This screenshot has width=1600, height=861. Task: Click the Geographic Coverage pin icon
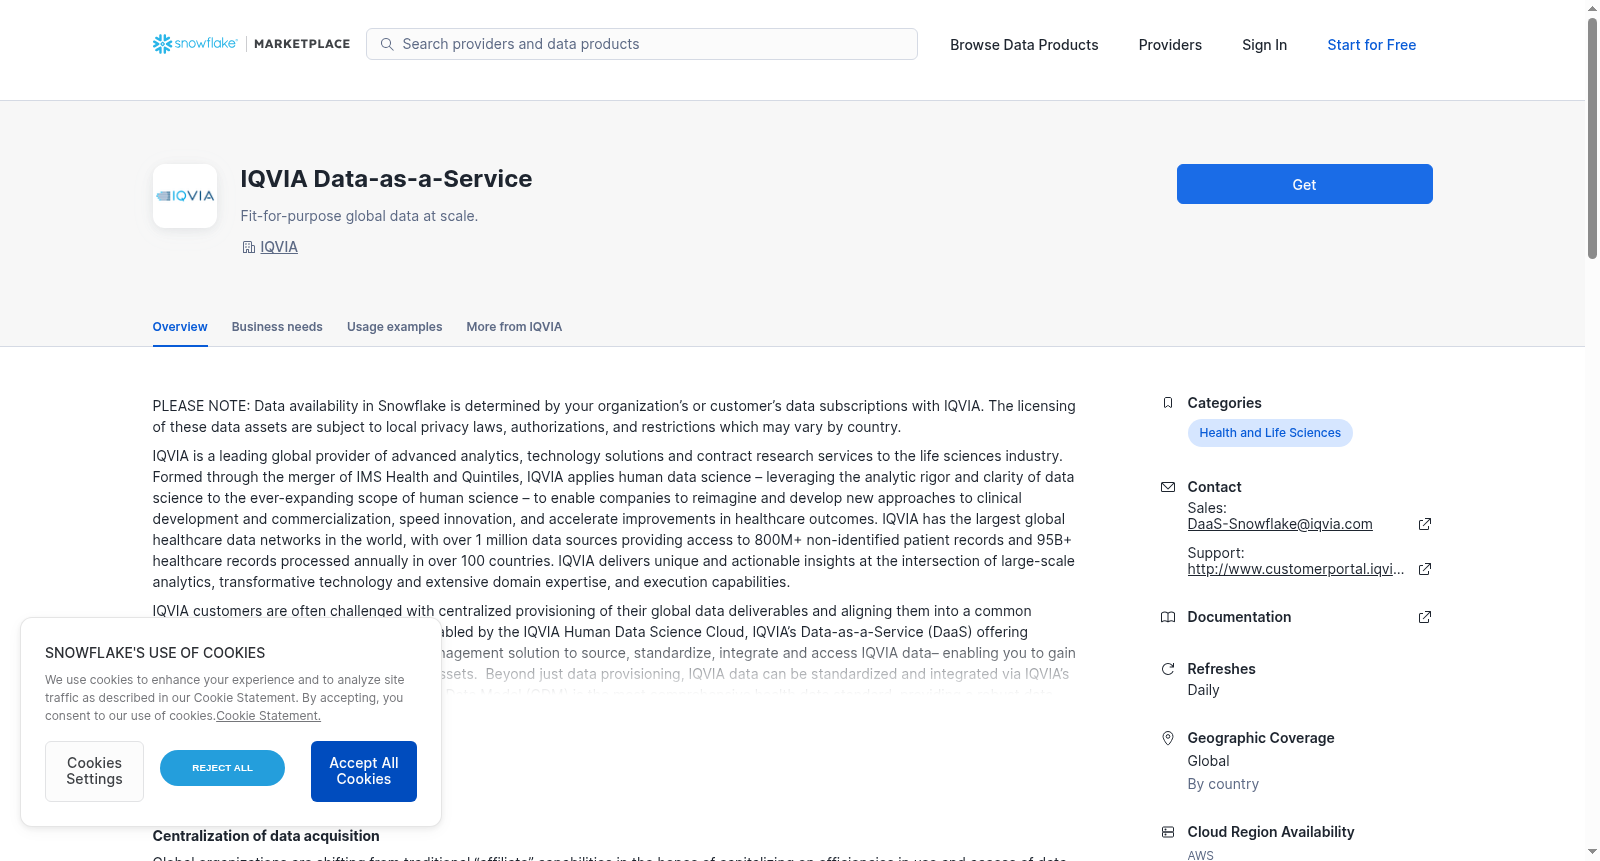(1167, 738)
